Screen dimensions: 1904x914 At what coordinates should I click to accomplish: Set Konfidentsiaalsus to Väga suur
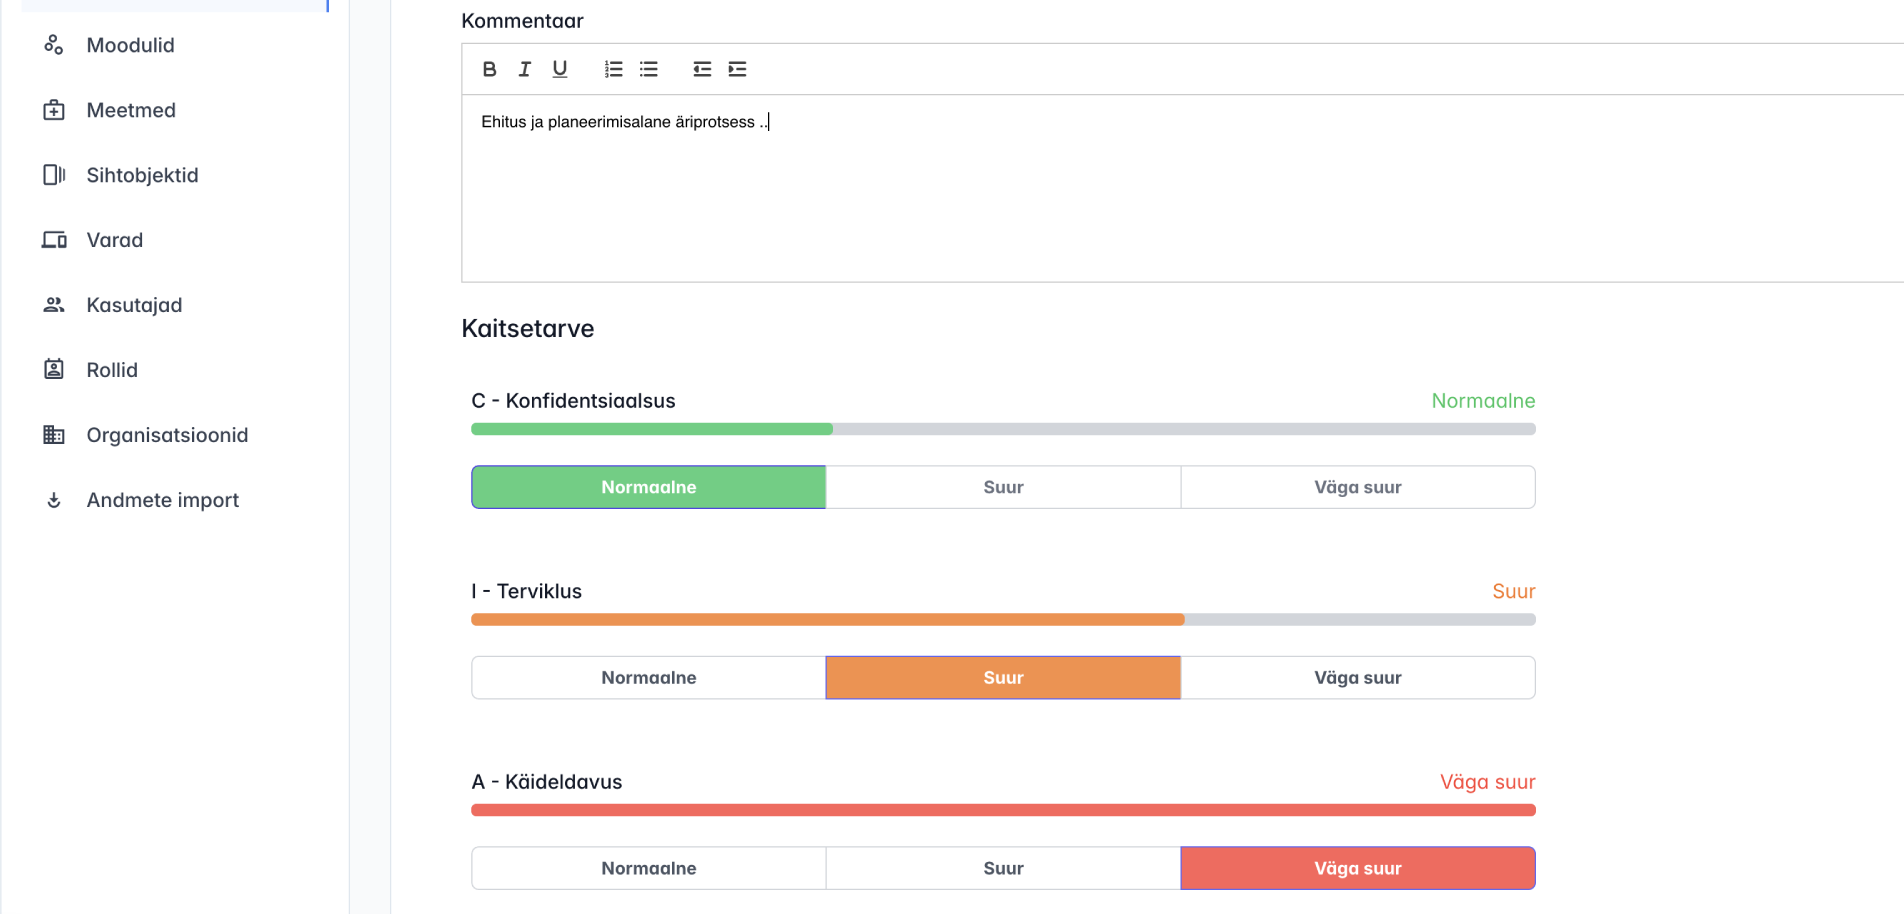tap(1357, 487)
